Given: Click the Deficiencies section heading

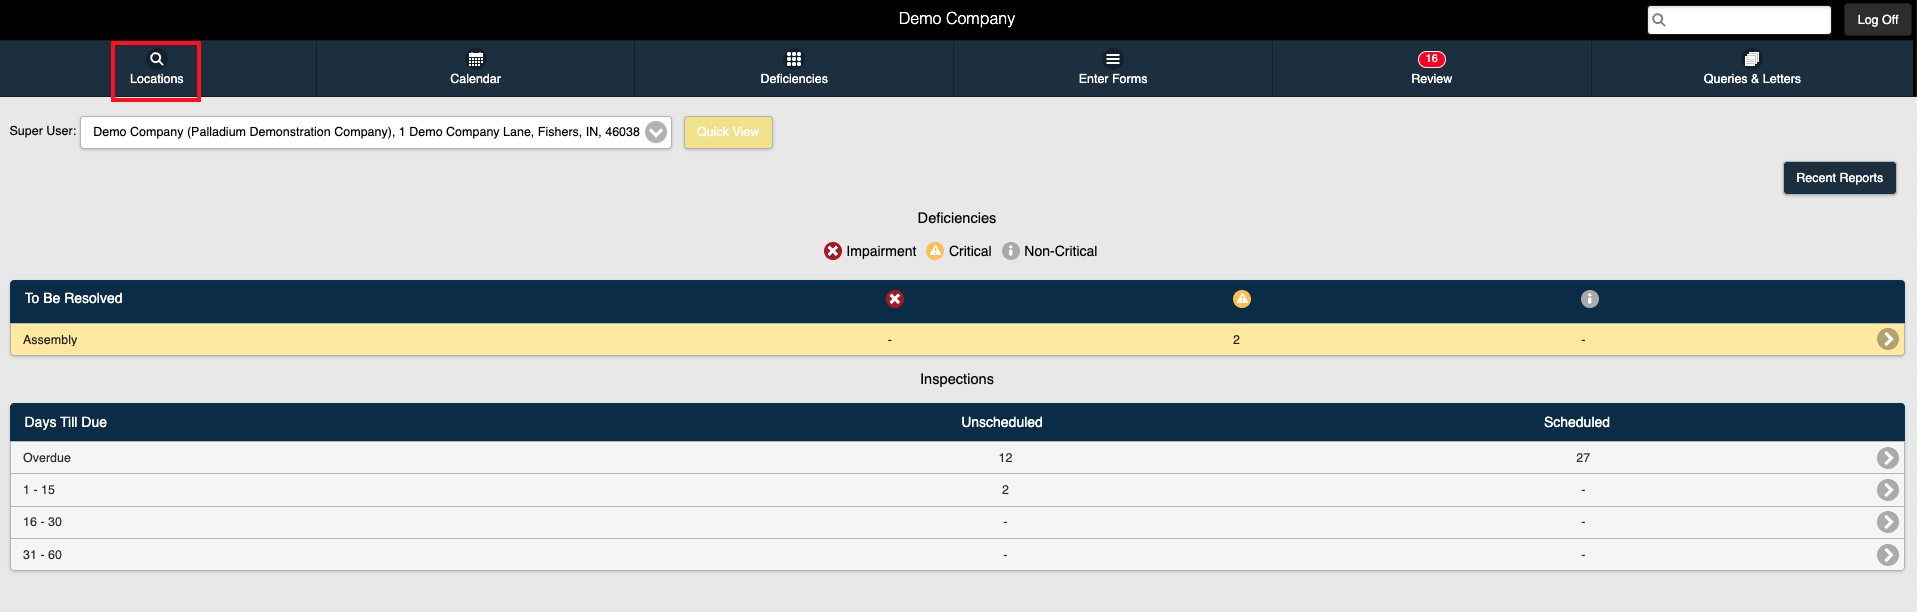Looking at the screenshot, I should click(x=957, y=218).
